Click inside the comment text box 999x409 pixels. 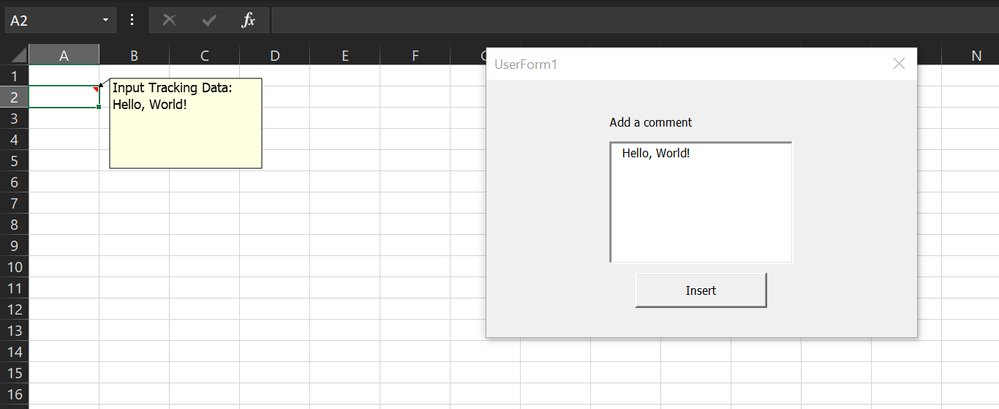pos(701,202)
